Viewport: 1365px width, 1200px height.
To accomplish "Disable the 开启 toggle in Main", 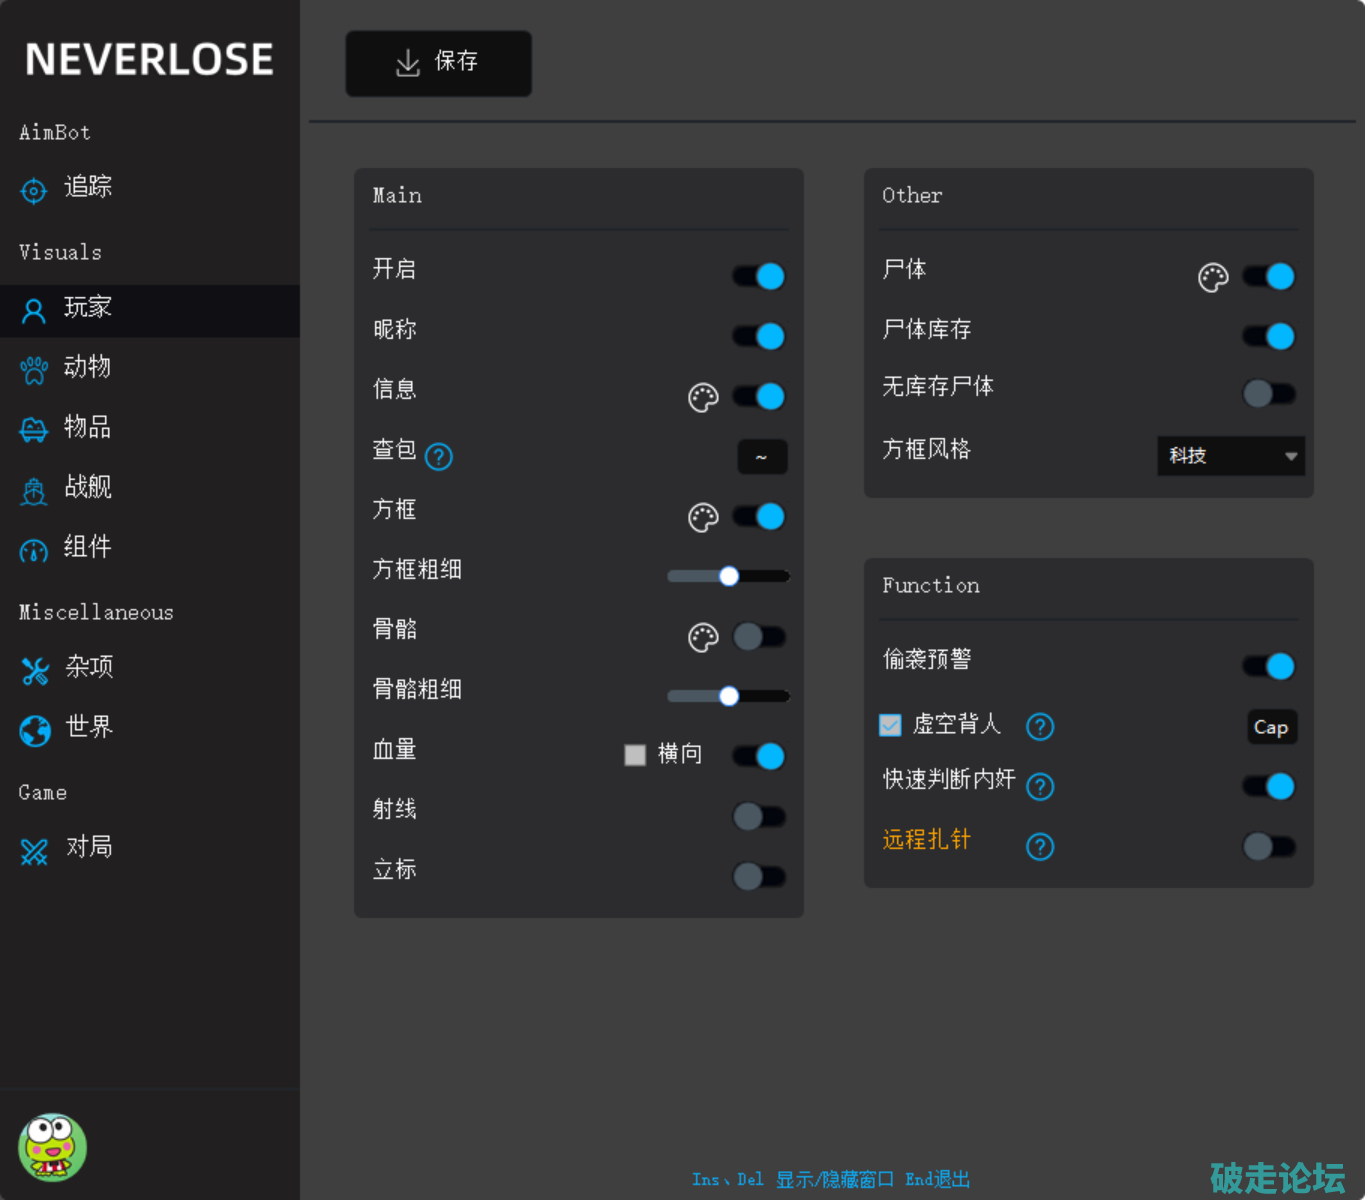I will (759, 276).
